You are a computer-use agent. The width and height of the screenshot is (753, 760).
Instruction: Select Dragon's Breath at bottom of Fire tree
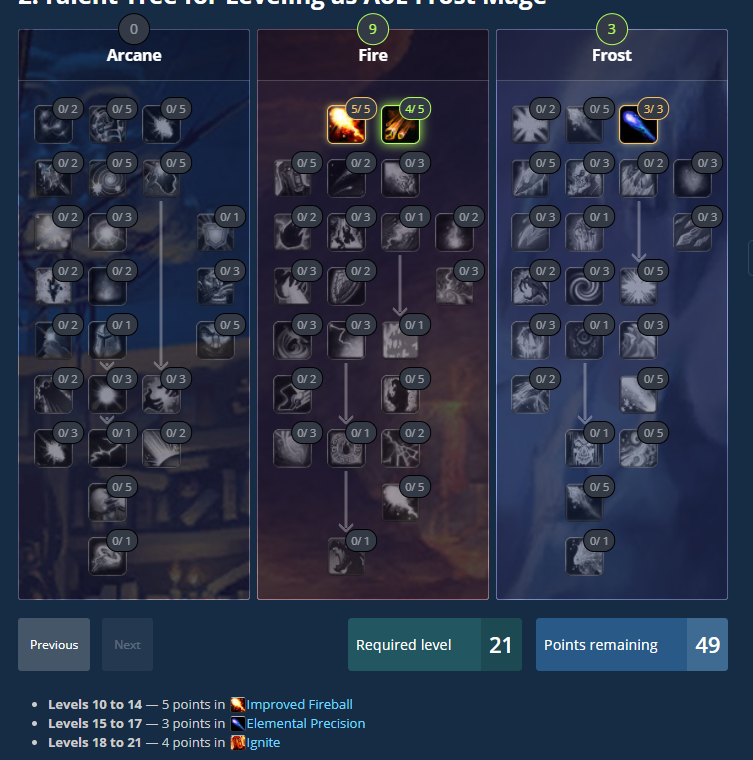click(346, 556)
